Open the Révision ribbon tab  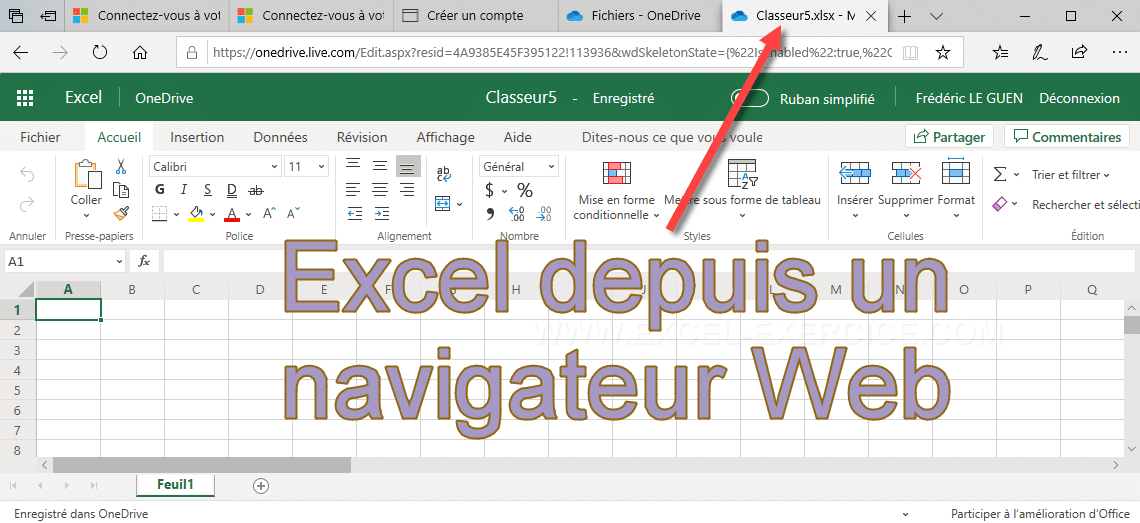[x=361, y=137]
